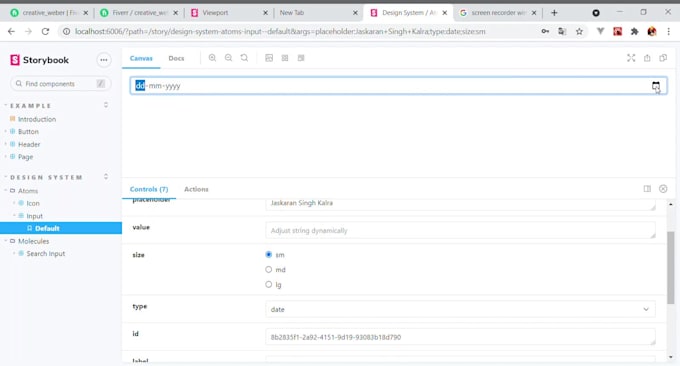Image resolution: width=680 pixels, height=366 pixels.
Task: Toggle the grid icon in canvas toolbar
Action: click(285, 58)
